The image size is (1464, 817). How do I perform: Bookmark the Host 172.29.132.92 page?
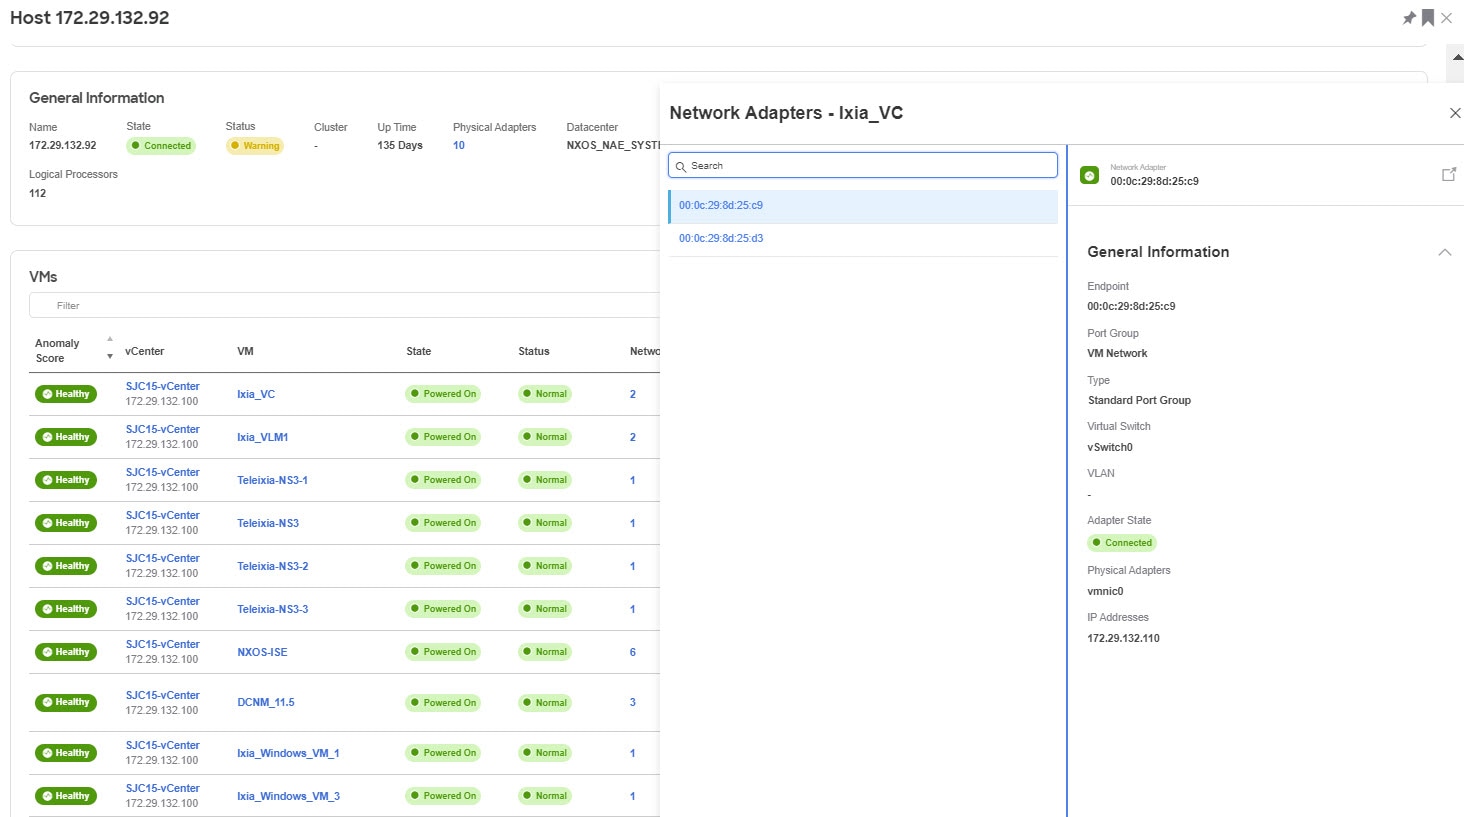pyautogui.click(x=1428, y=18)
